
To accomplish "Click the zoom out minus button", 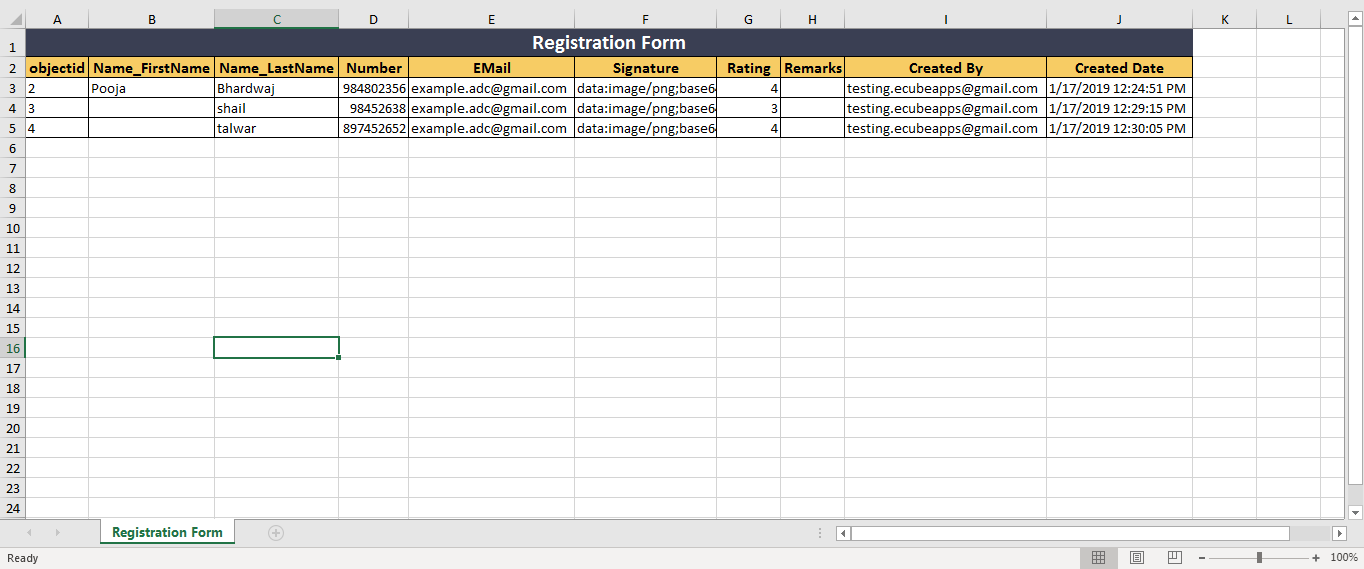I will click(x=1202, y=558).
